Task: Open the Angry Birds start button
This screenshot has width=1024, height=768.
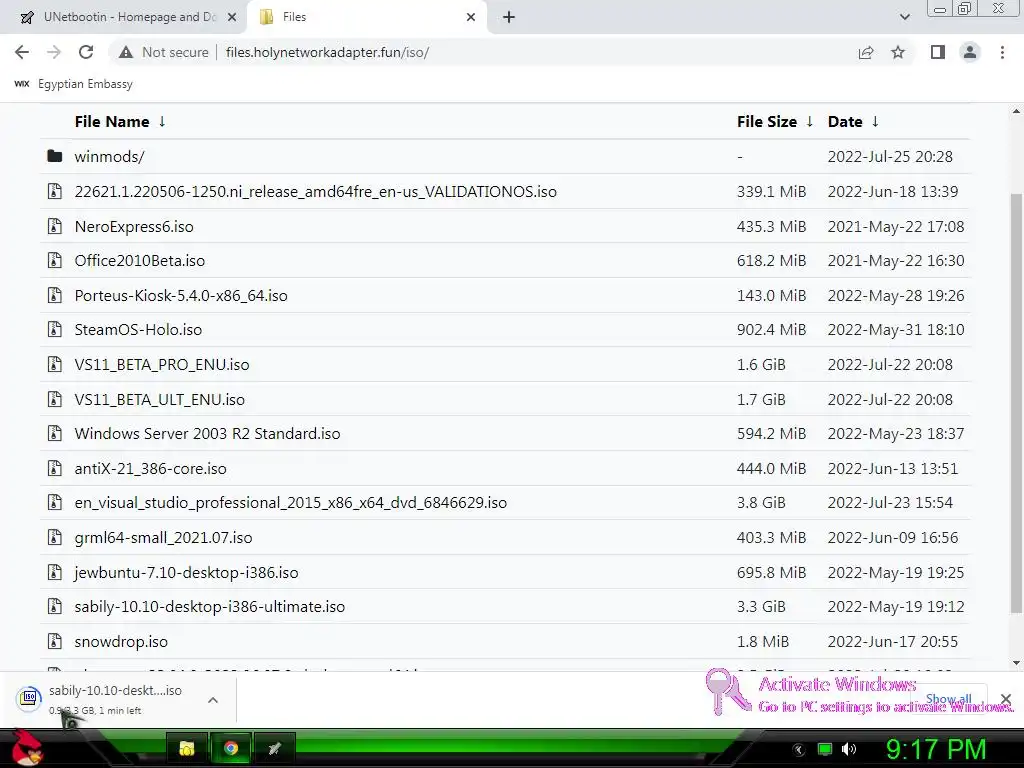Action: (x=28, y=748)
